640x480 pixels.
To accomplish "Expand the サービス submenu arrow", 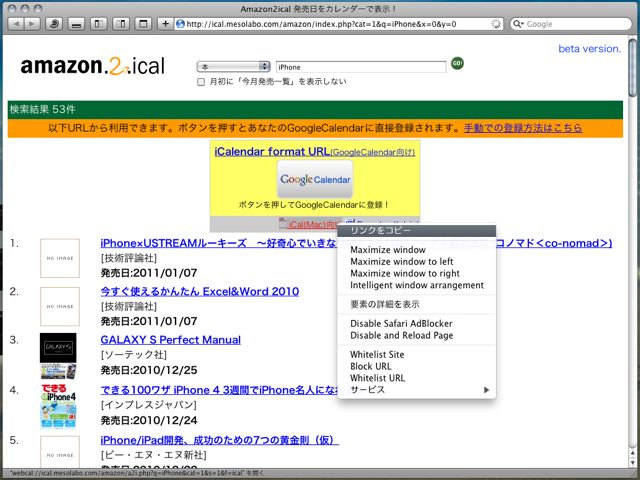I will point(486,390).
